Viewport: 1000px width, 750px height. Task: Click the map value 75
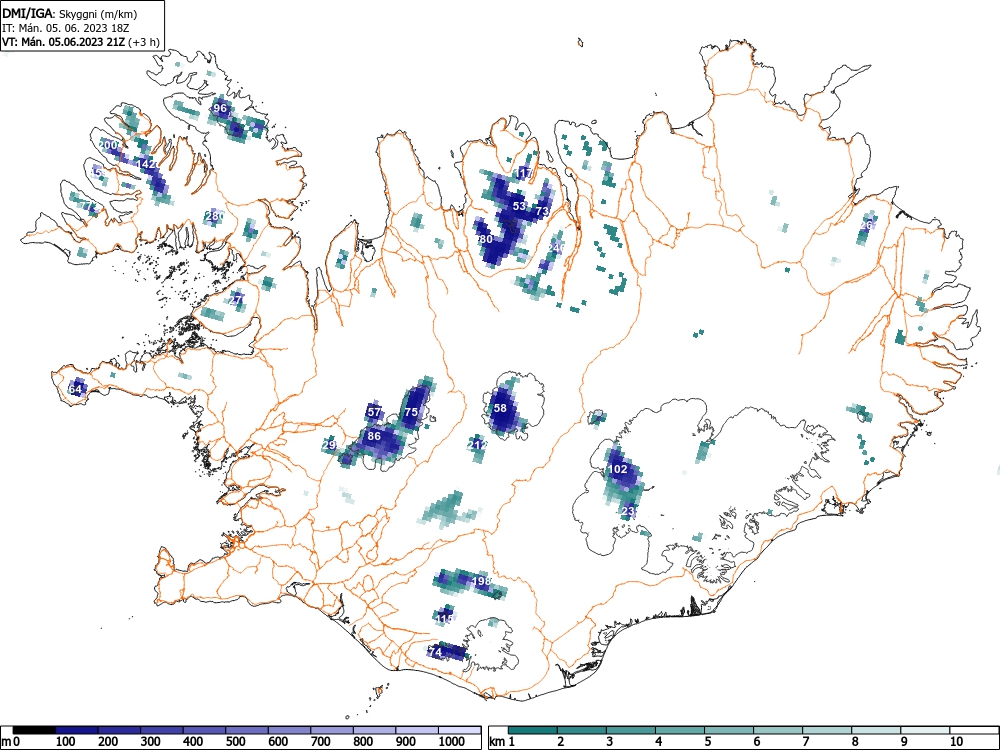(x=411, y=412)
